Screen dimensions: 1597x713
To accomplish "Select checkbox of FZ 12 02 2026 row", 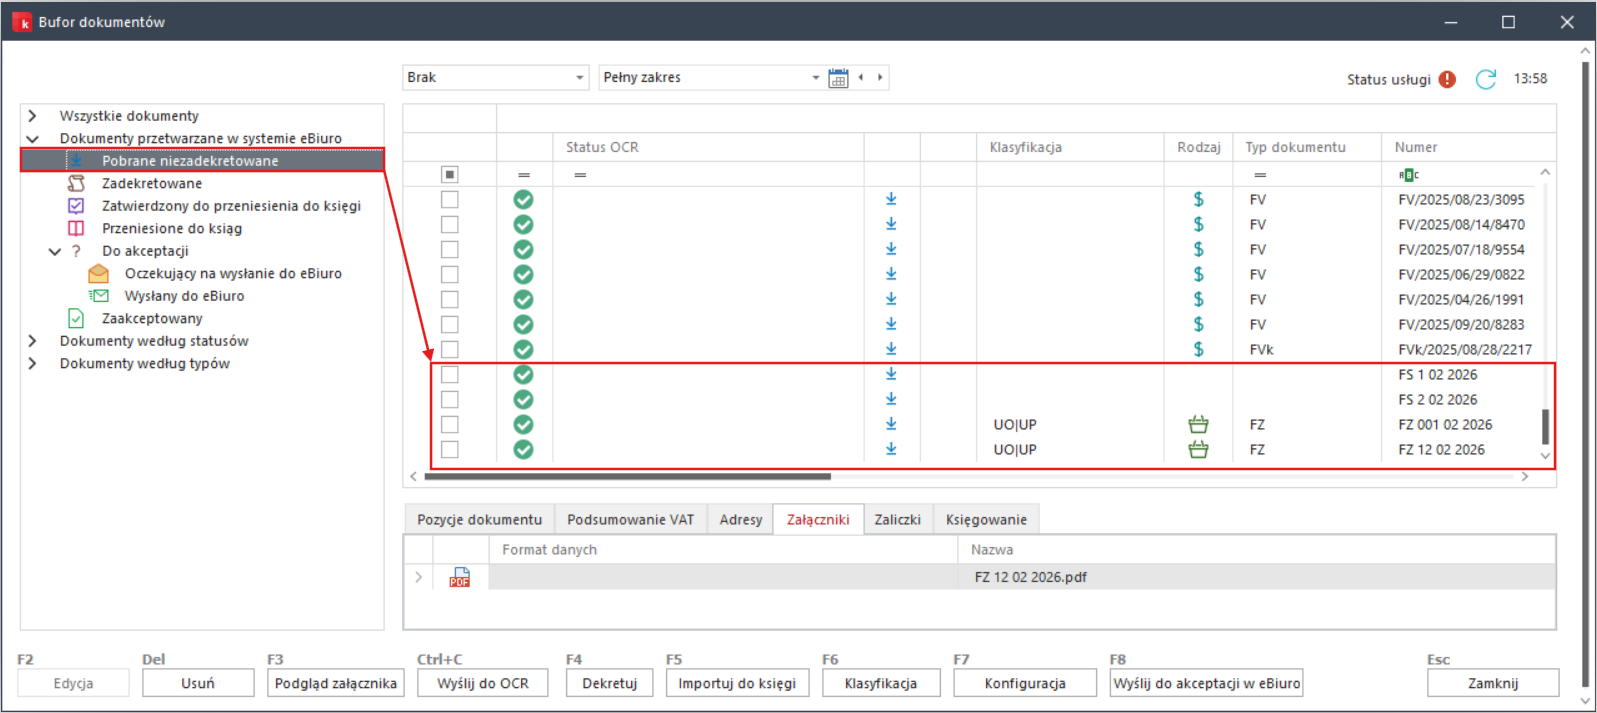I will tap(450, 449).
